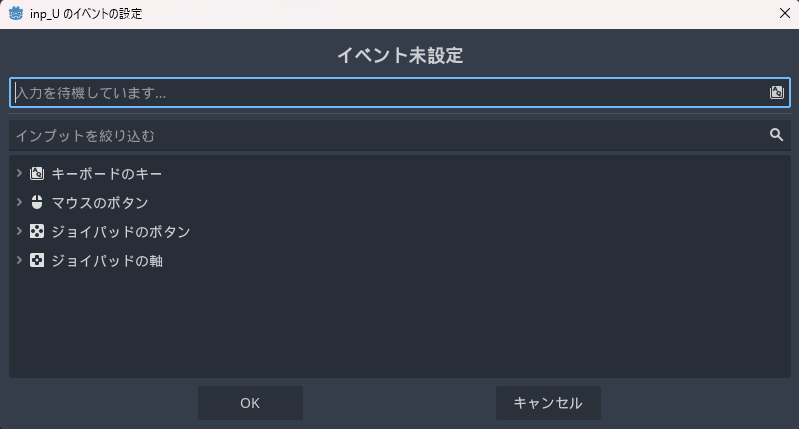This screenshot has width=799, height=429.
Task: Select the キーボードのキー label
Action: 107,174
